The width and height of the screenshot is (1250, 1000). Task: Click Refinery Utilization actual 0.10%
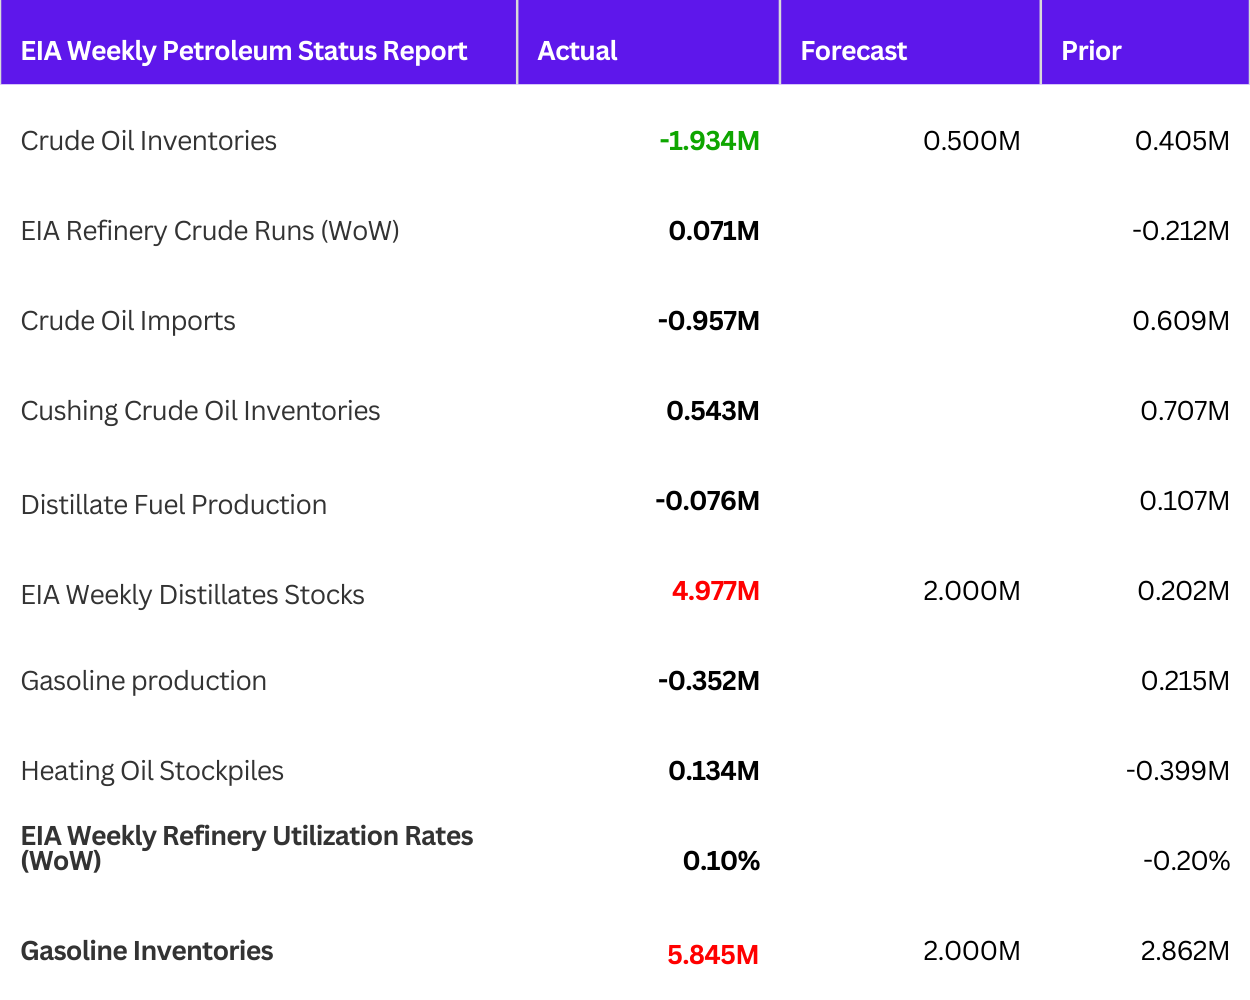pos(721,861)
